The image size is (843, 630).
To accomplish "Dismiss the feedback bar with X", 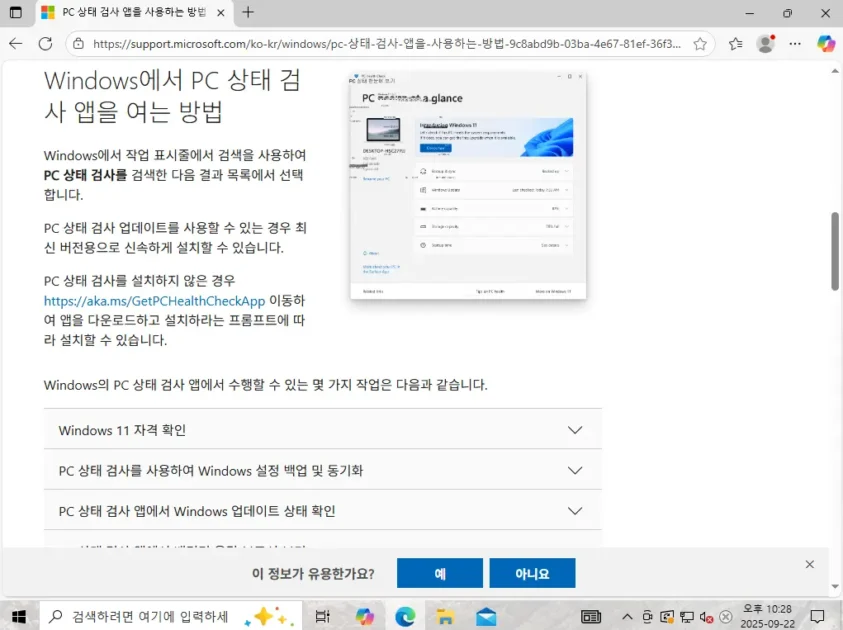I will point(810,564).
